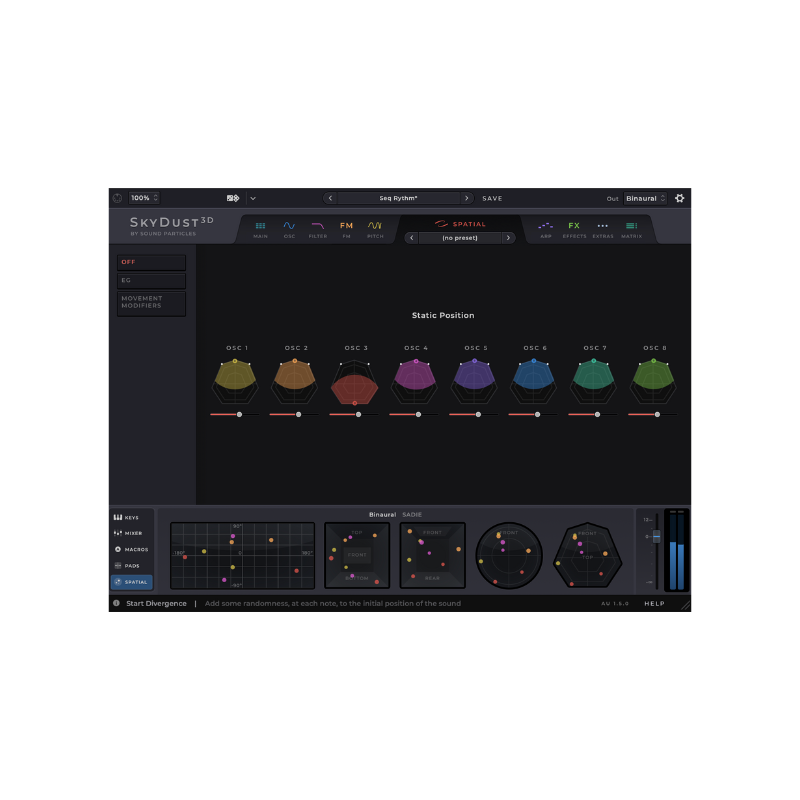The image size is (800, 800).
Task: Select the MOVEMENT MODIFIERS mode
Action: 152,303
